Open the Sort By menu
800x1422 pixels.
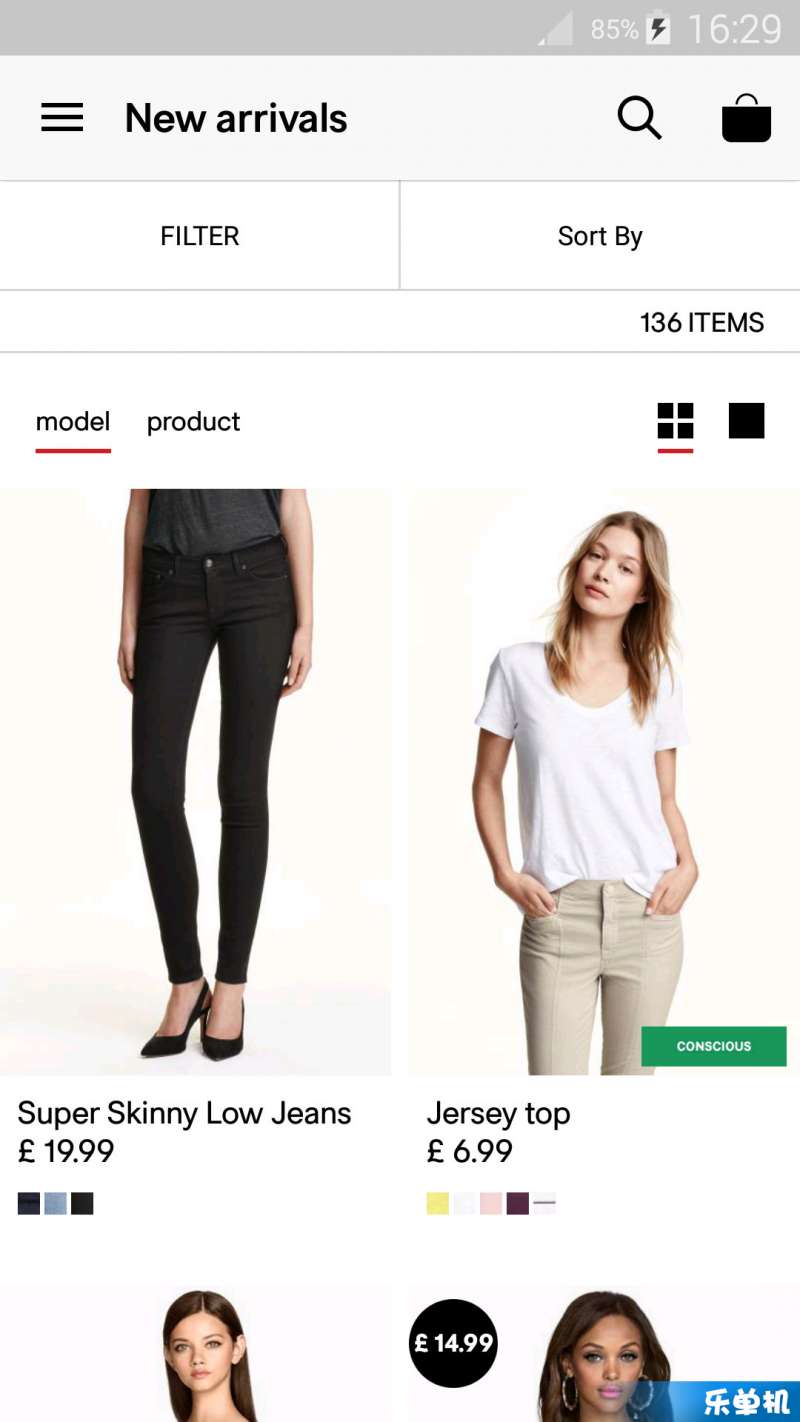point(600,236)
